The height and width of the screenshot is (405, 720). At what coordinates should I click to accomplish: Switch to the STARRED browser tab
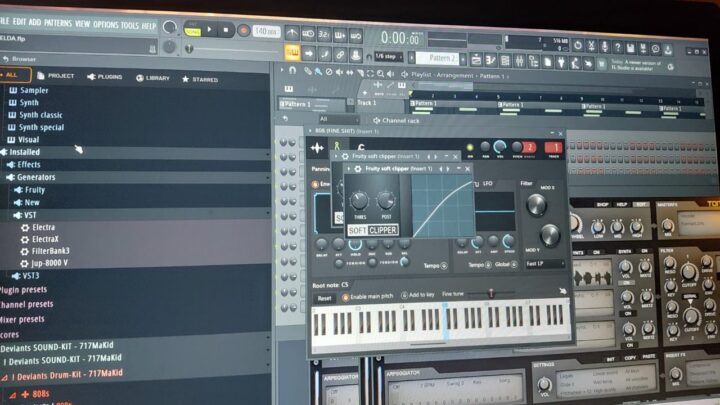tap(198, 77)
